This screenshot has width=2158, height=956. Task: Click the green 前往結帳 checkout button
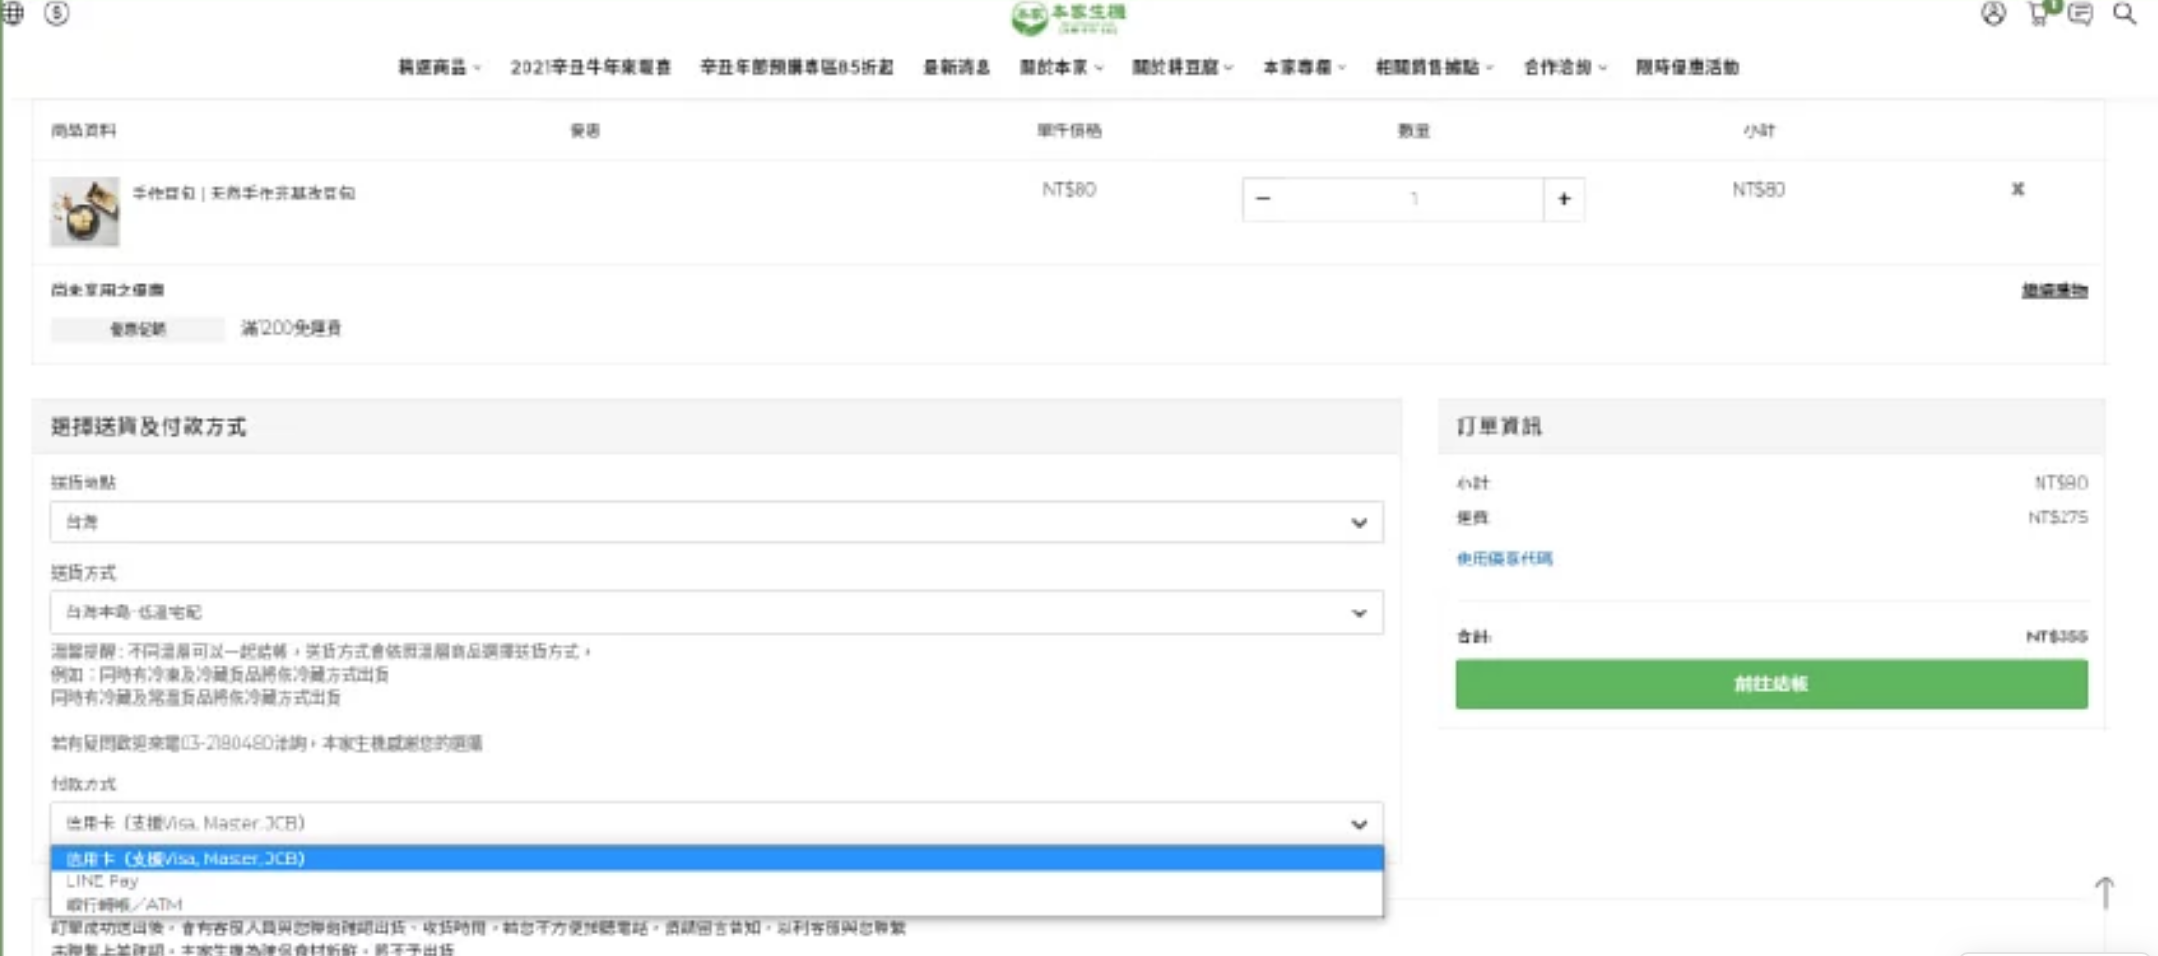pyautogui.click(x=1770, y=684)
